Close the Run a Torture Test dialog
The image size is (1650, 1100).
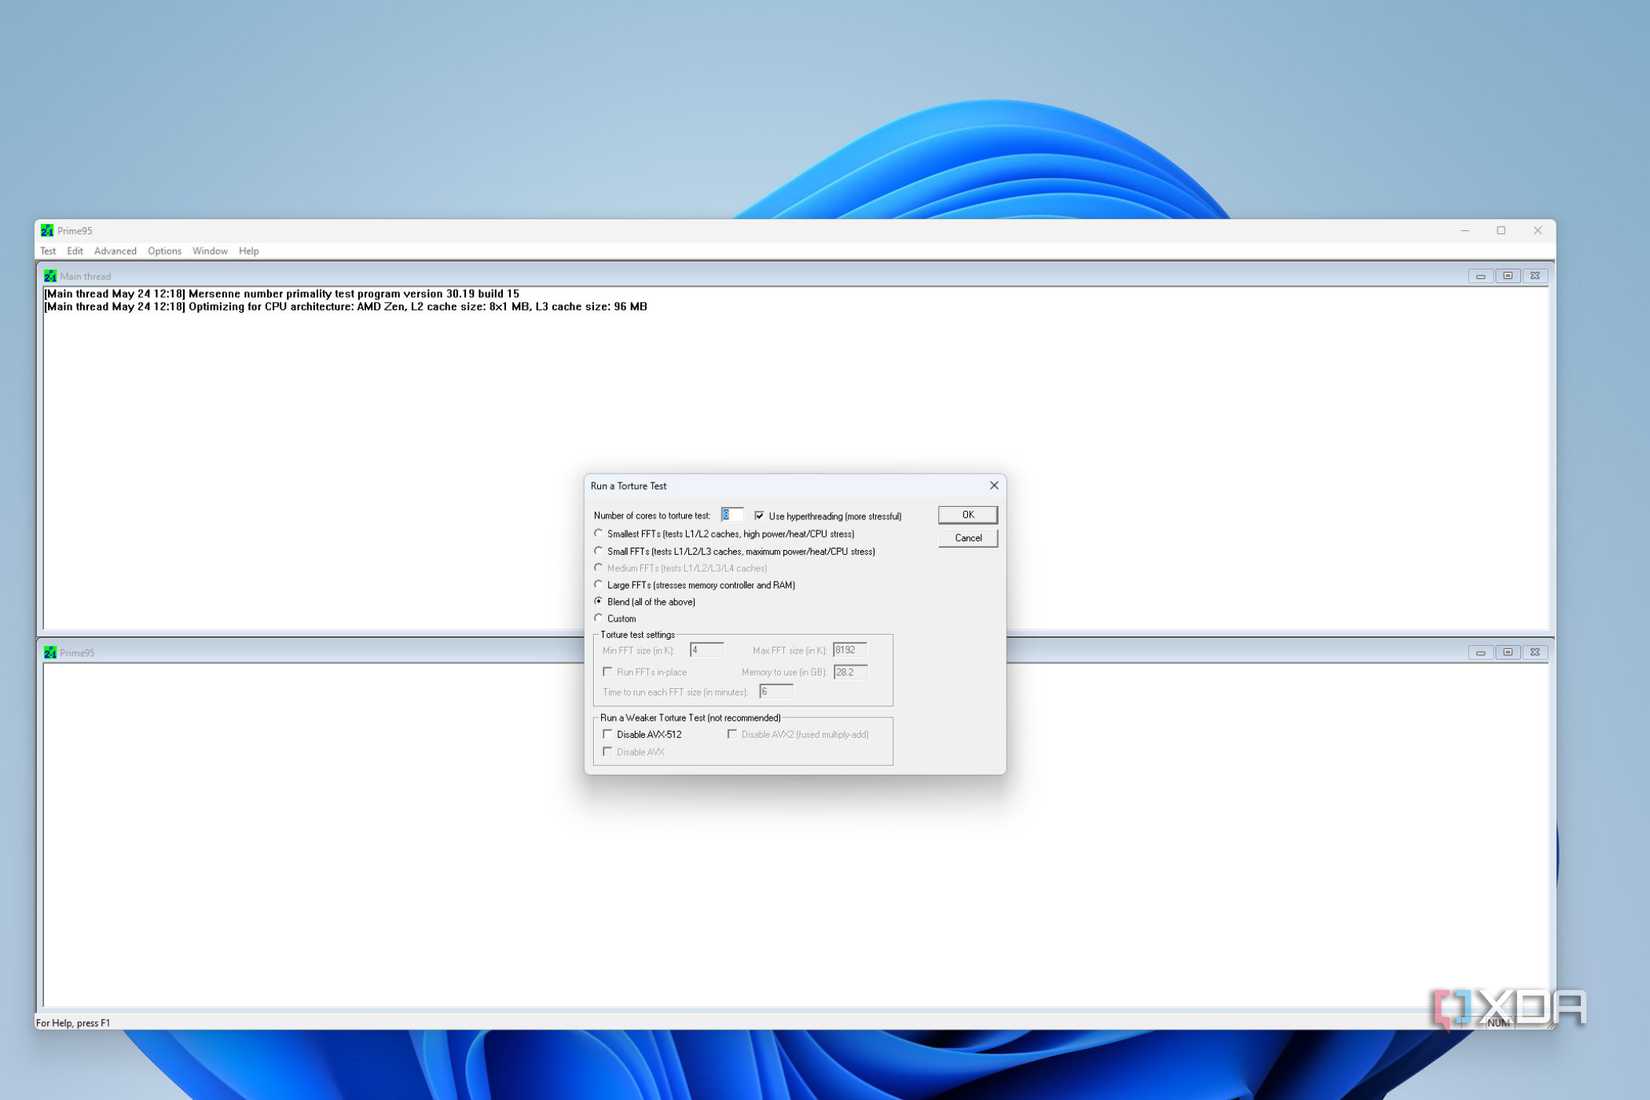coord(994,485)
